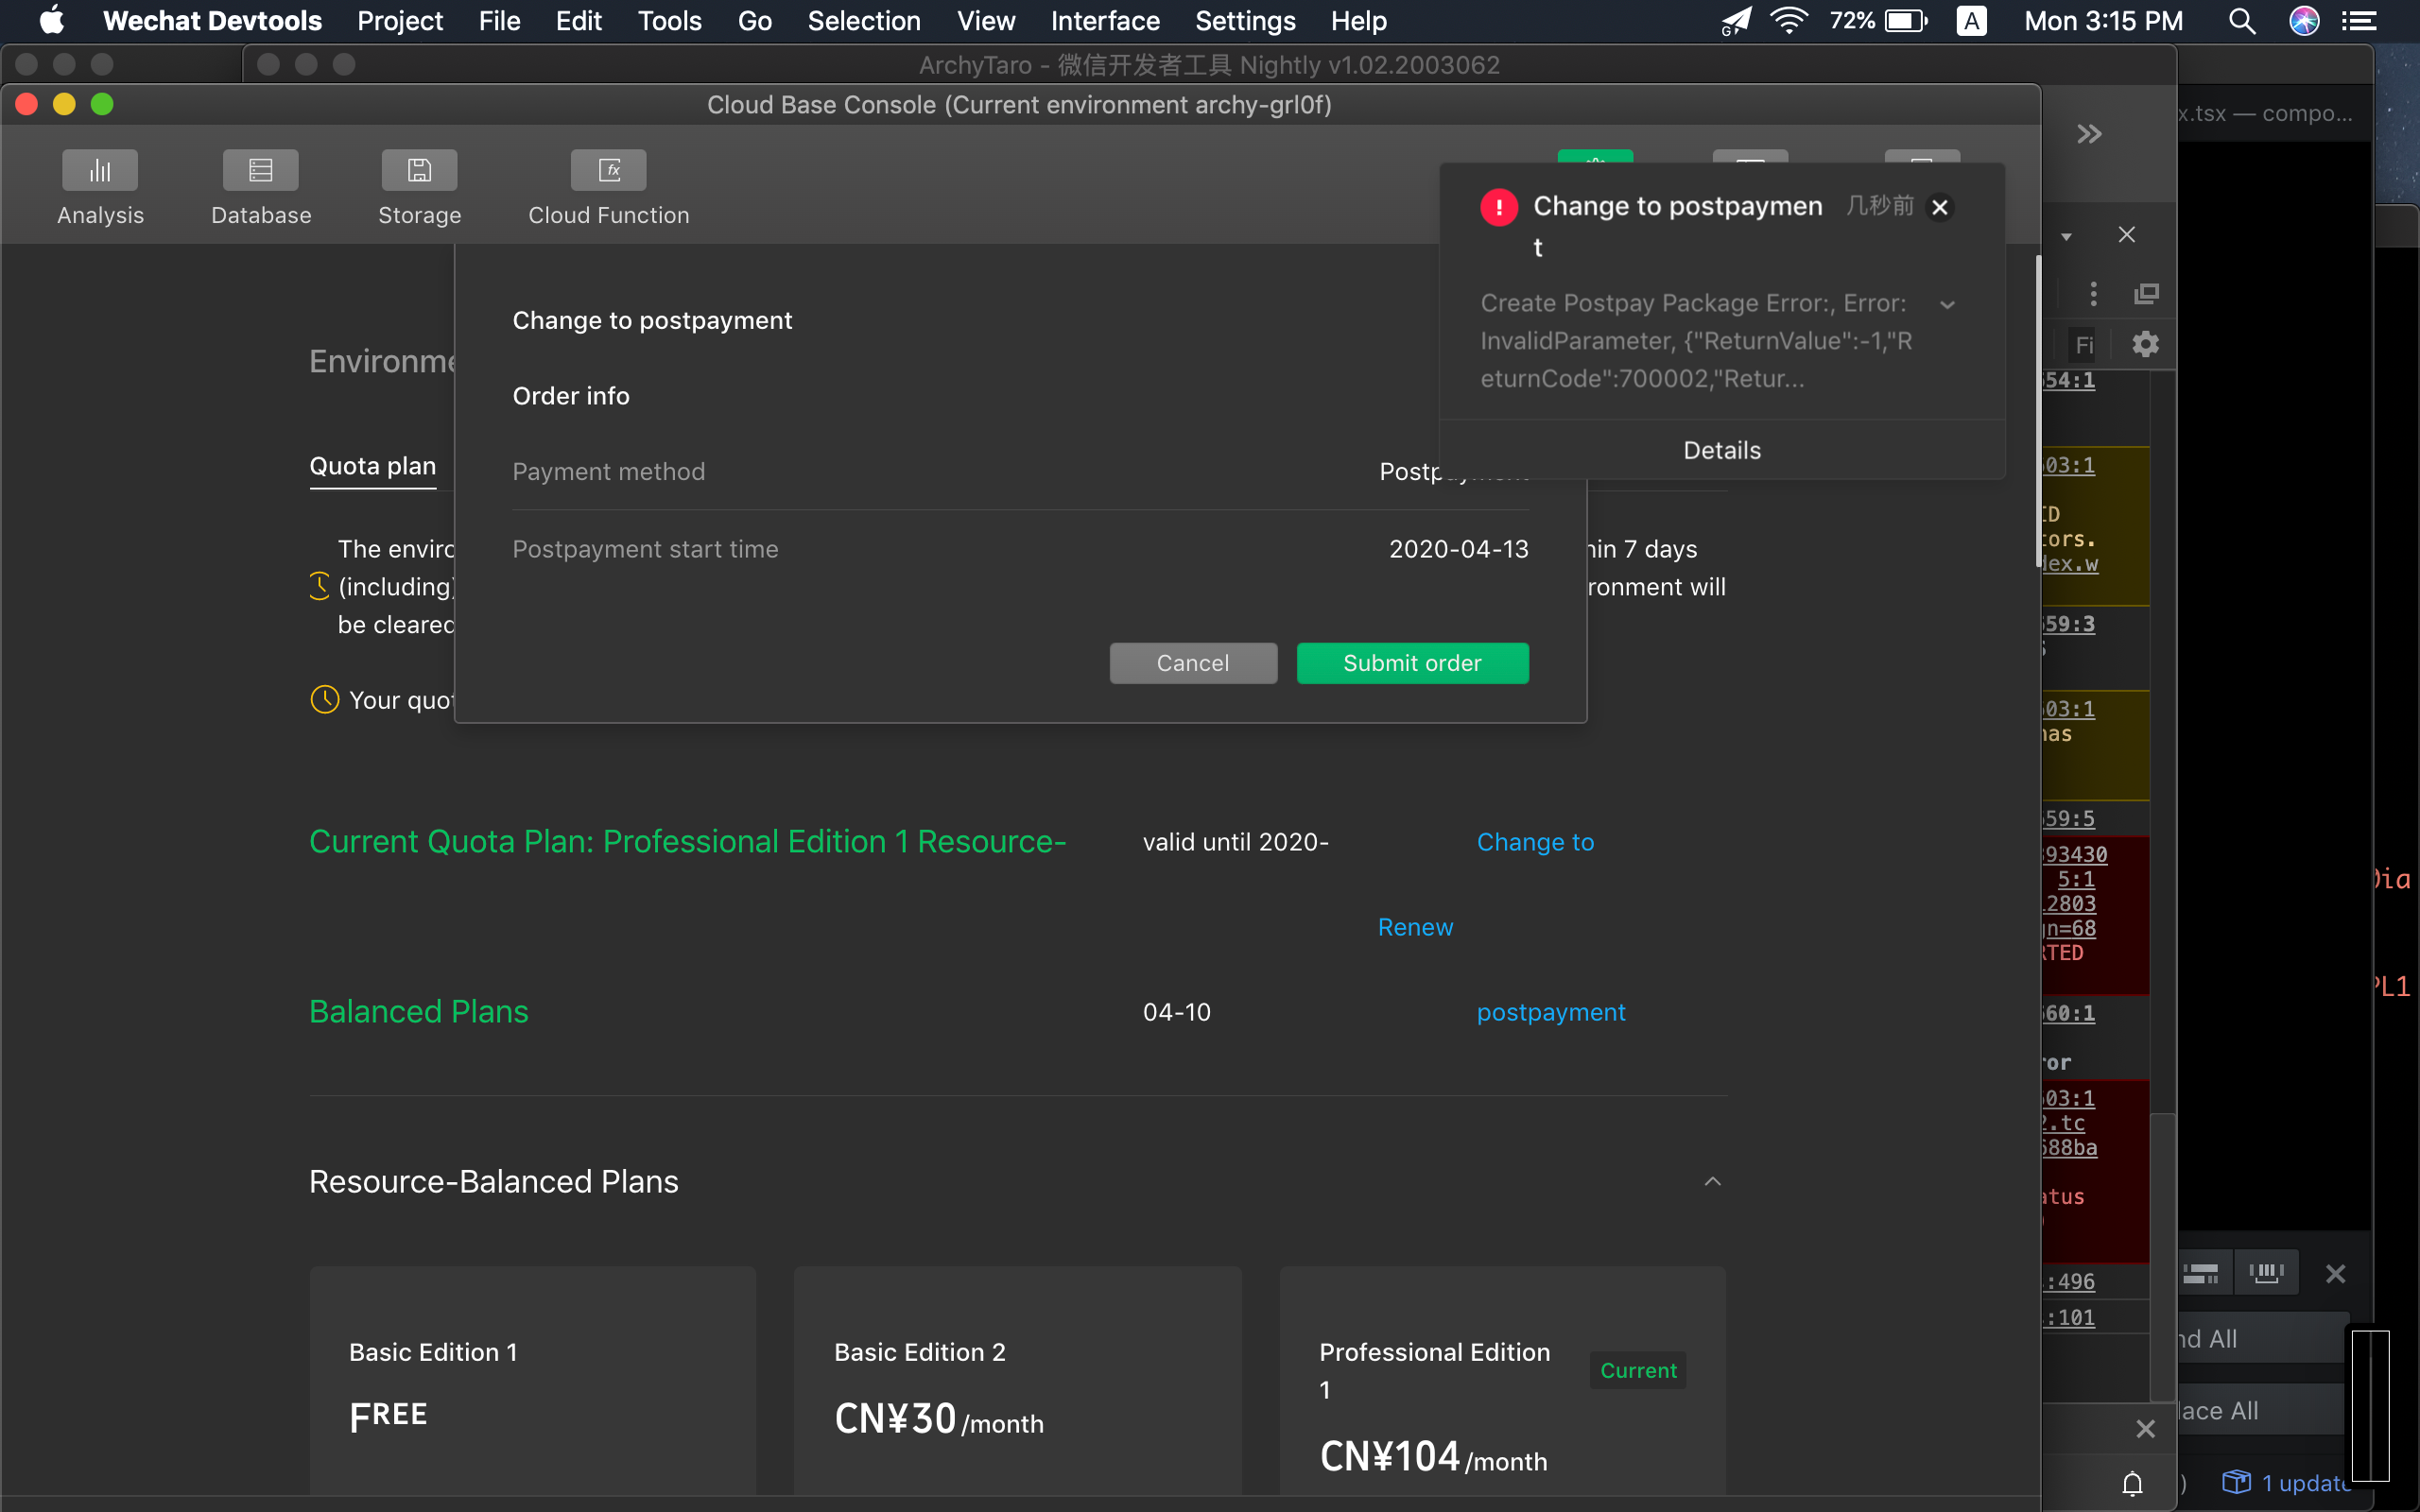
Task: Open the devtools dropdown triangle
Action: click(2066, 236)
